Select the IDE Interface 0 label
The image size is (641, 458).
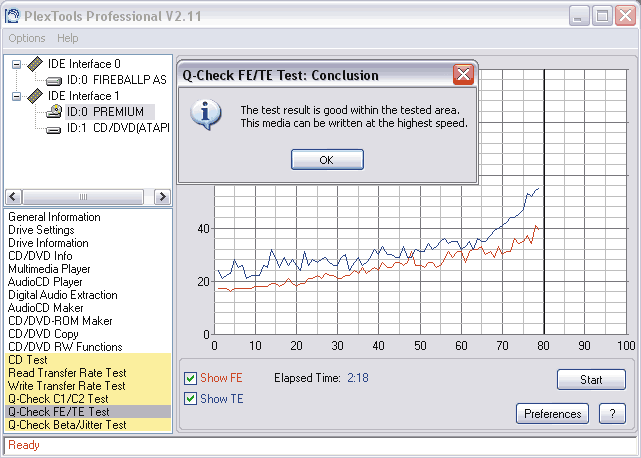[84, 64]
